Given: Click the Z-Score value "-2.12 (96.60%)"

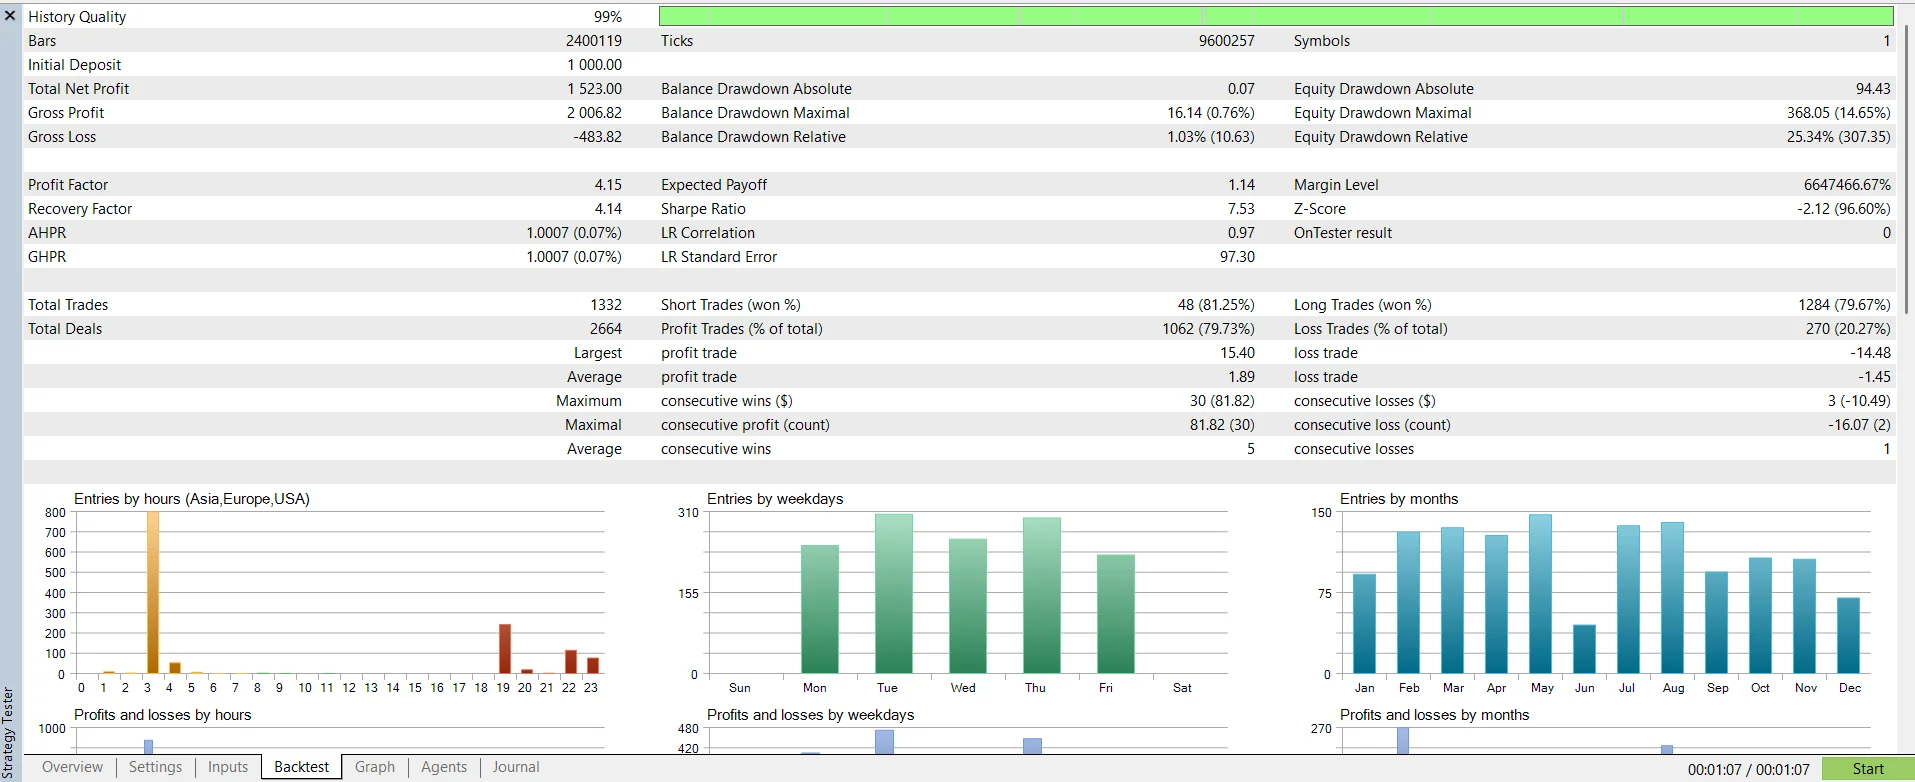Looking at the screenshot, I should pos(1843,209).
